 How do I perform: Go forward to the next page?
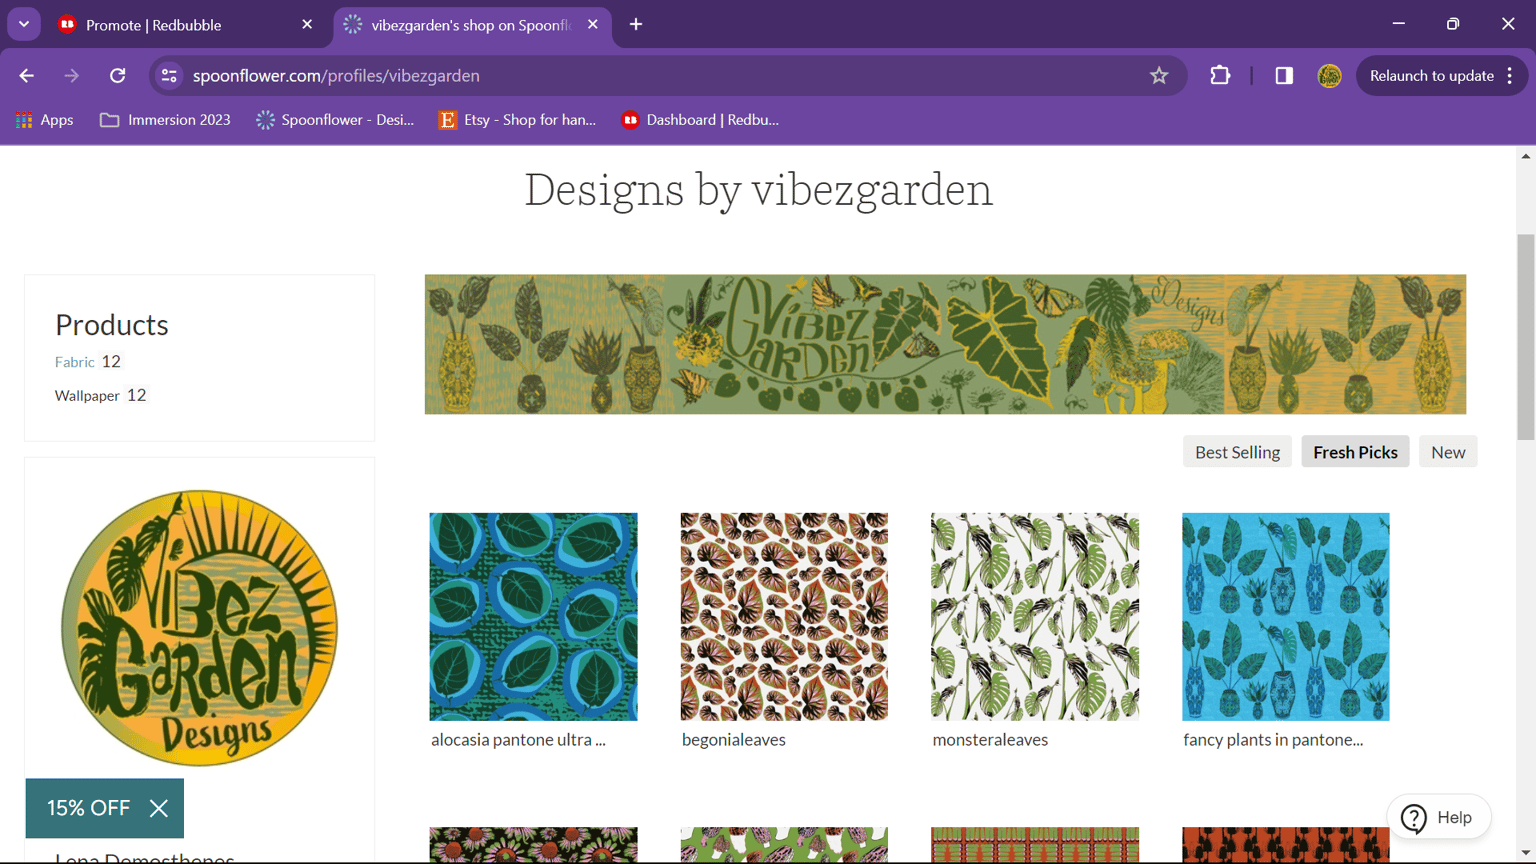(x=72, y=76)
